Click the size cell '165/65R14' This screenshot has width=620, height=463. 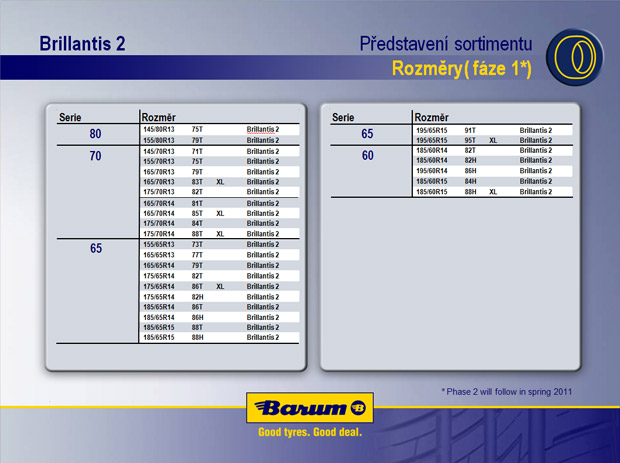159,265
